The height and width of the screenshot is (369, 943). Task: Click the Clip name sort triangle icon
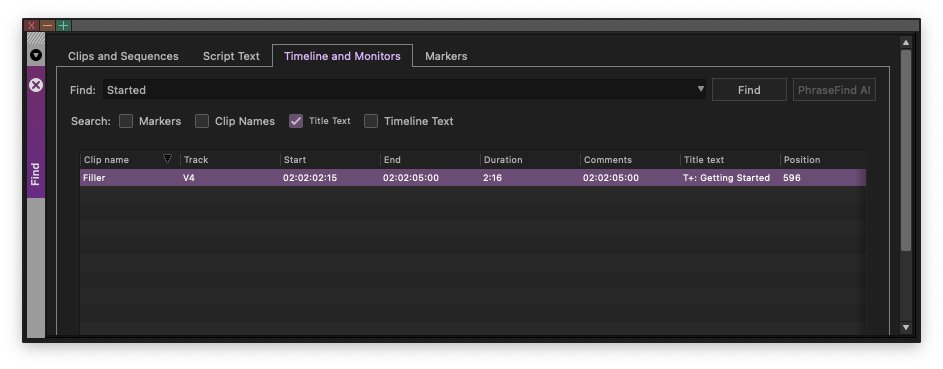click(x=168, y=159)
